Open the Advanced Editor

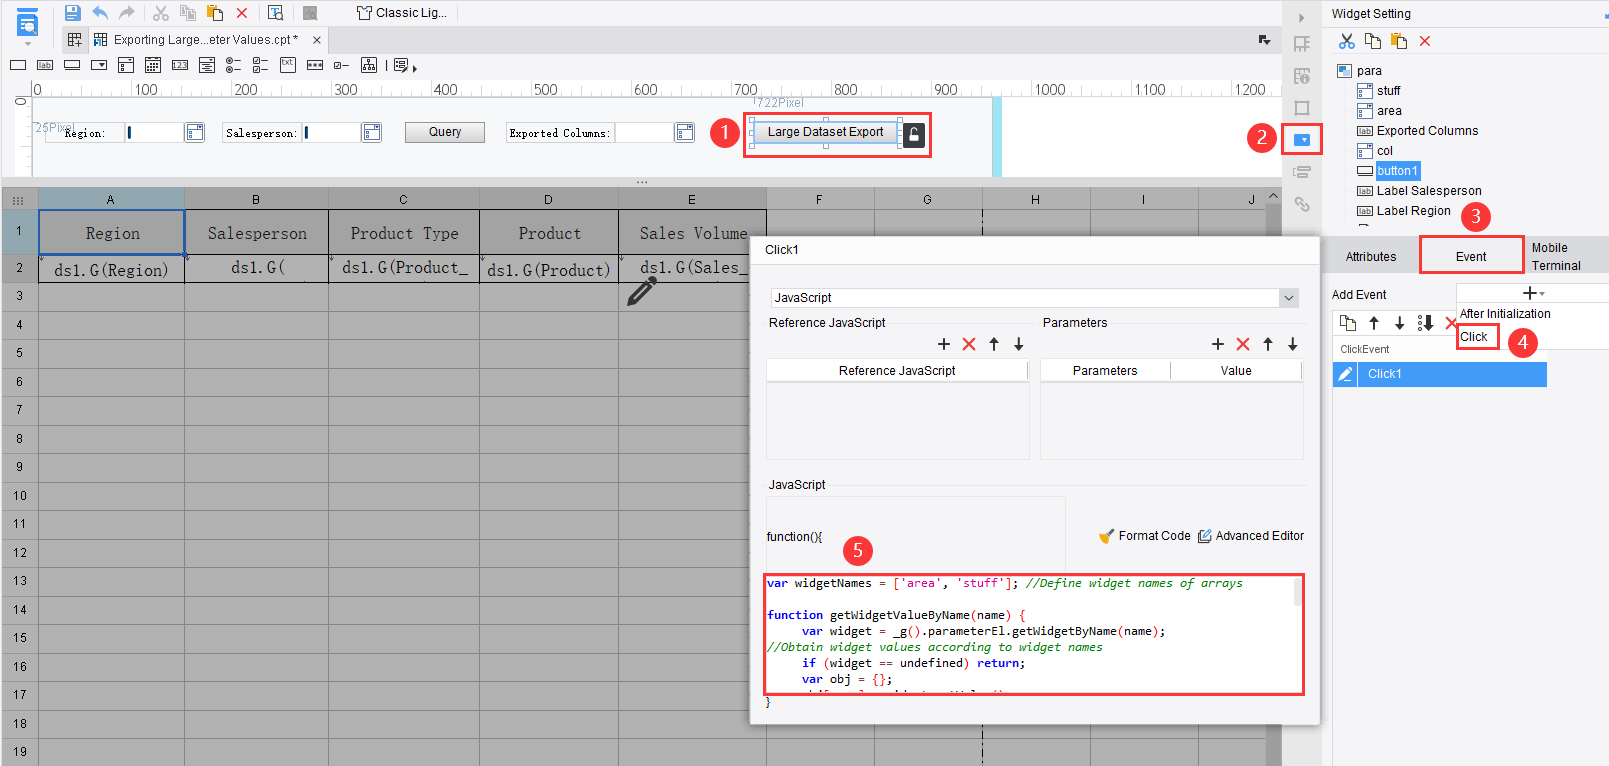coord(1251,536)
